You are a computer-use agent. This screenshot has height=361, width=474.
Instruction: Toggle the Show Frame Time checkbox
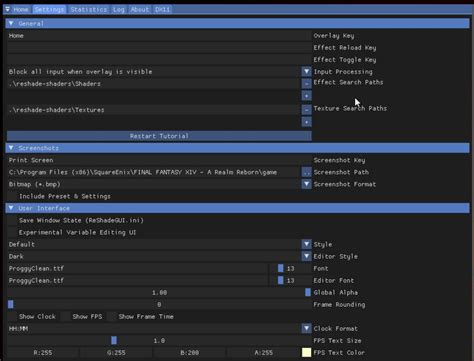(113, 316)
